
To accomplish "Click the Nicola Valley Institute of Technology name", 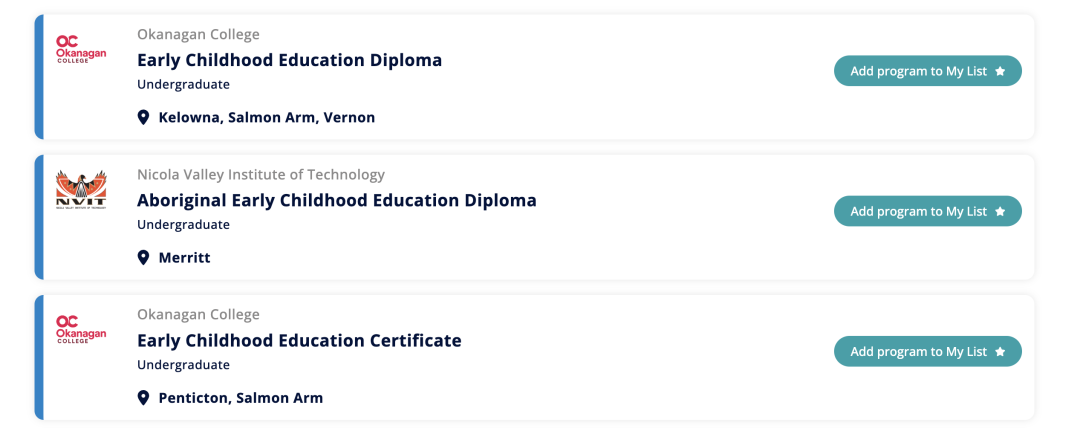I will [261, 175].
